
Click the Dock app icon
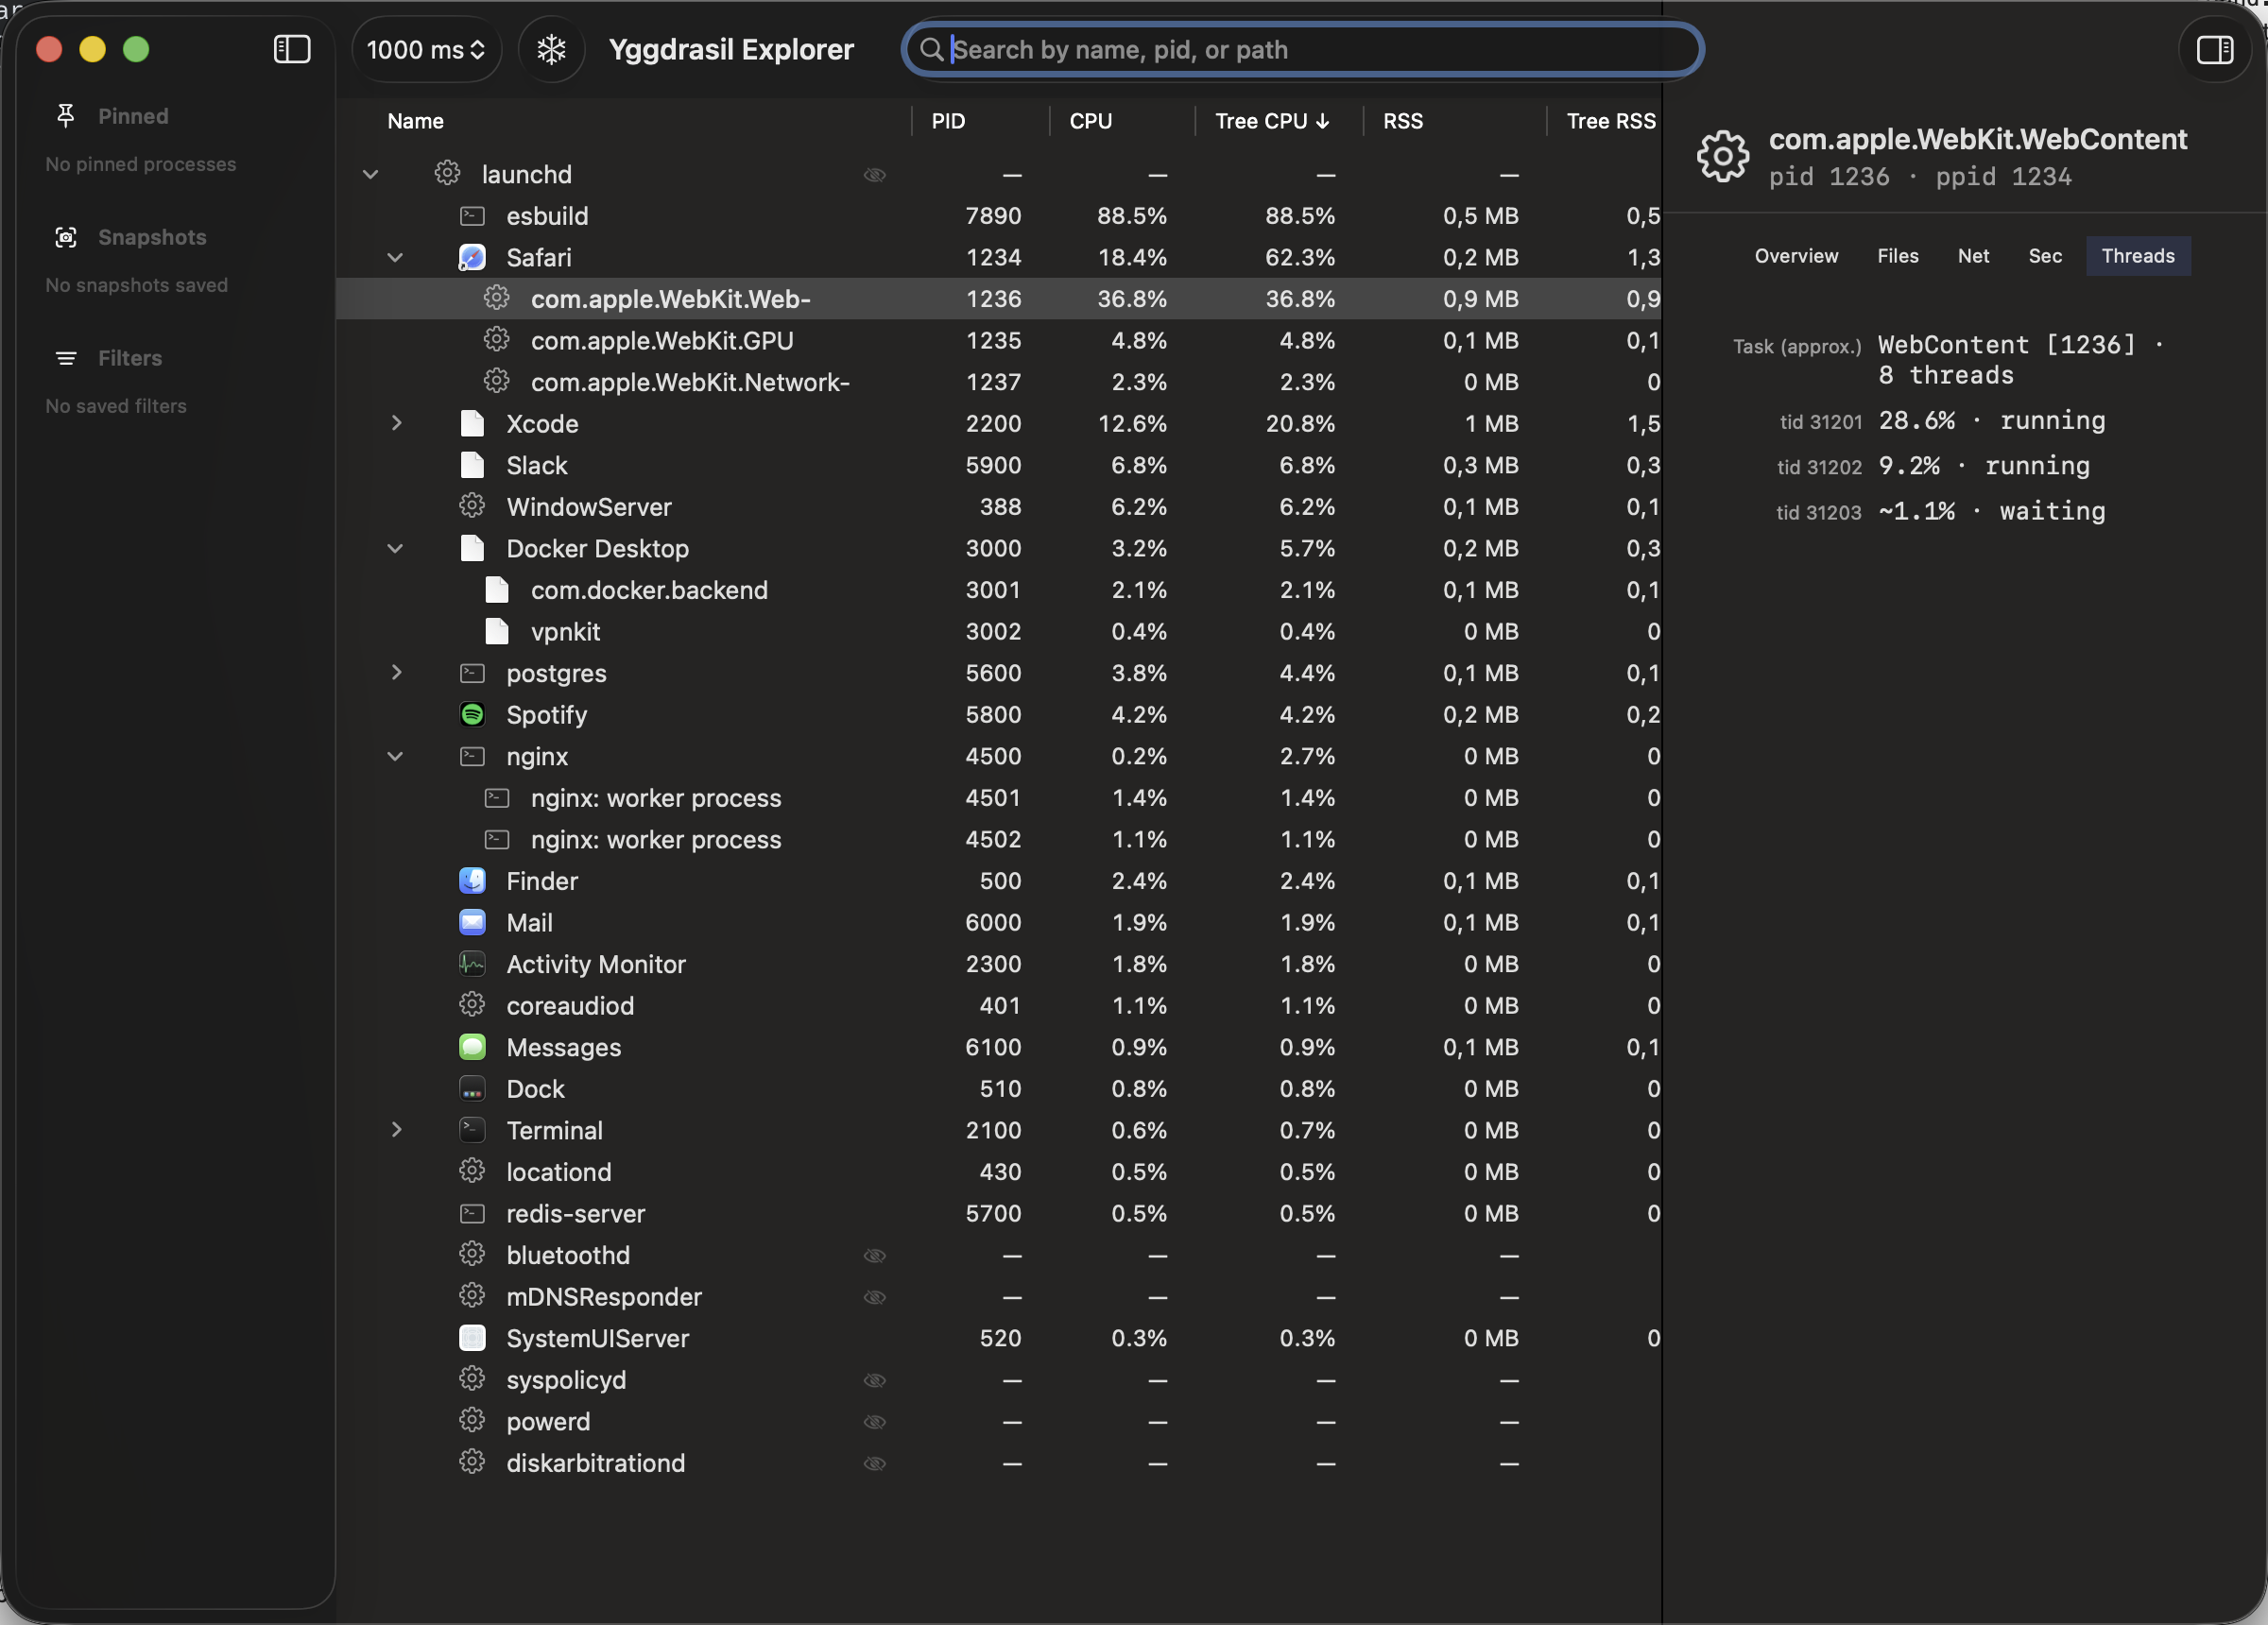[472, 1088]
